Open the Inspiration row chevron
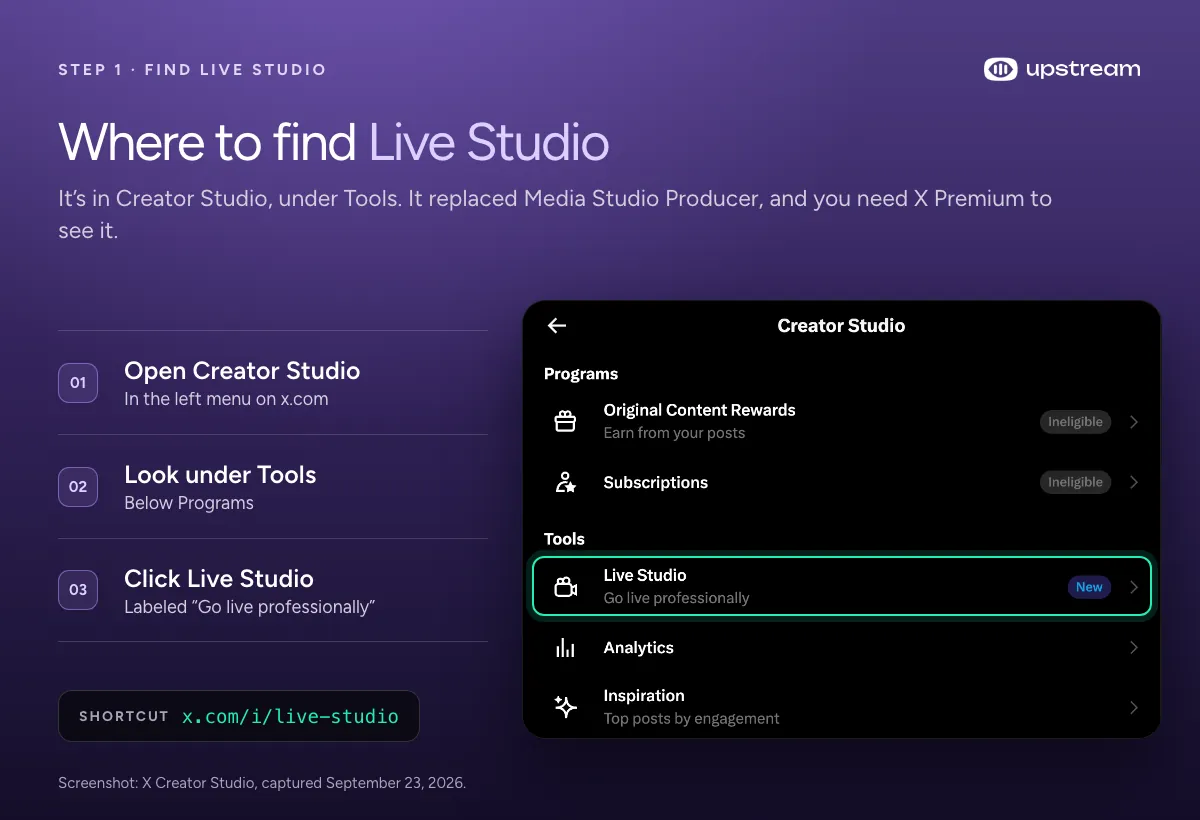Image resolution: width=1200 pixels, height=820 pixels. pos(1134,707)
